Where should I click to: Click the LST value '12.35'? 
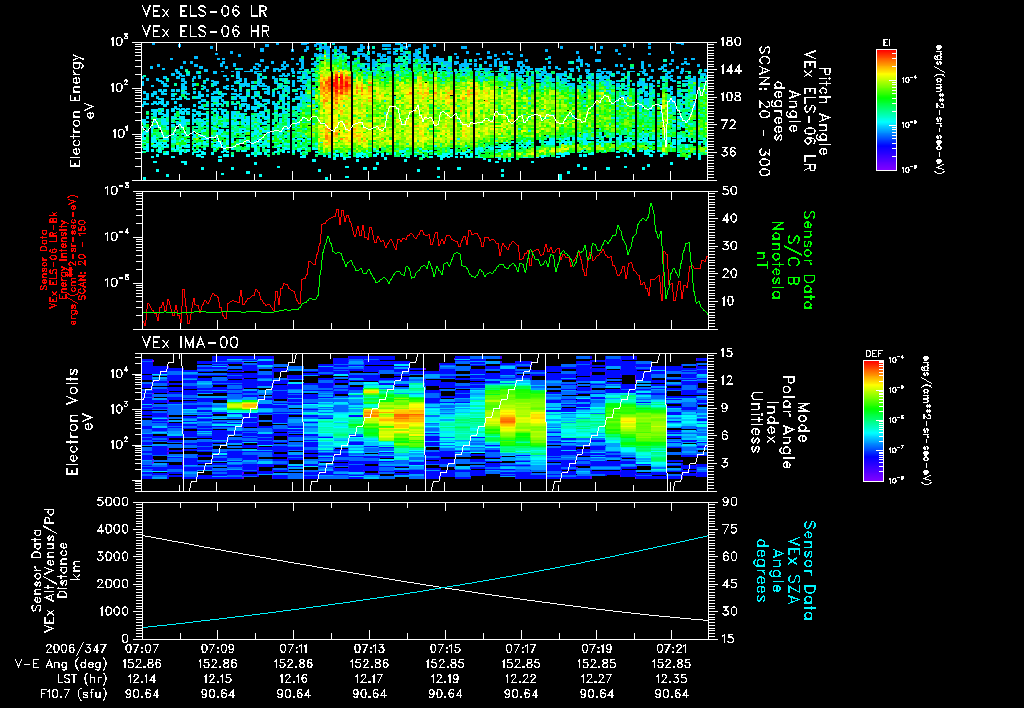(672, 679)
